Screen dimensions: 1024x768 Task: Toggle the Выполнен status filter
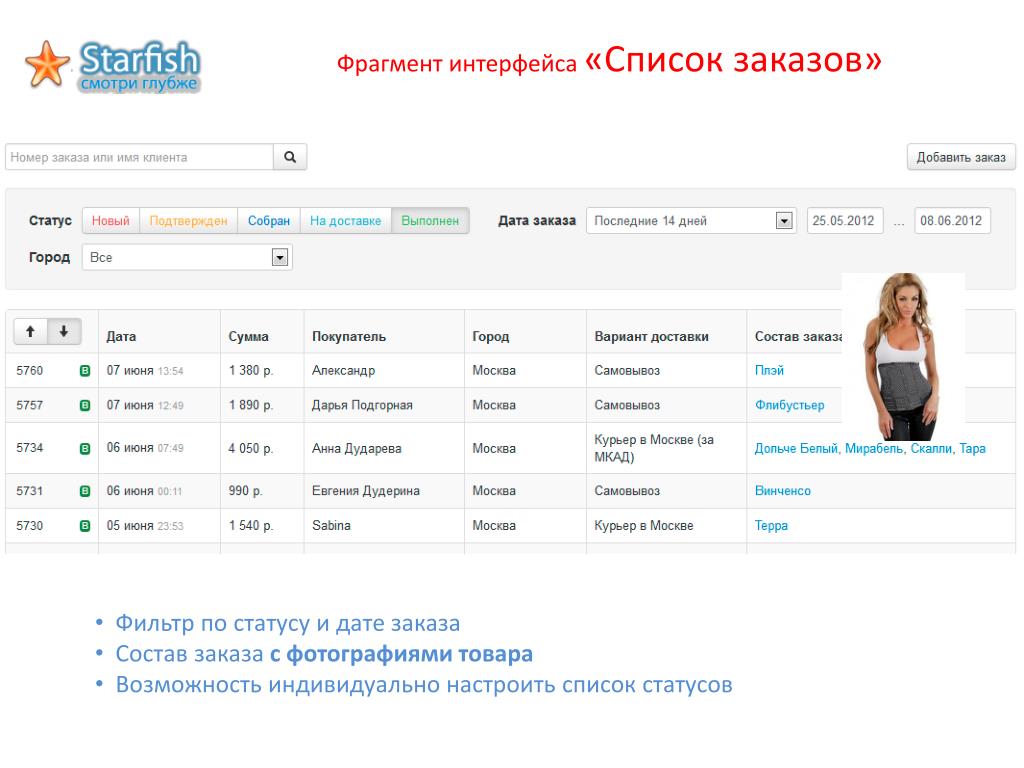[x=430, y=221]
